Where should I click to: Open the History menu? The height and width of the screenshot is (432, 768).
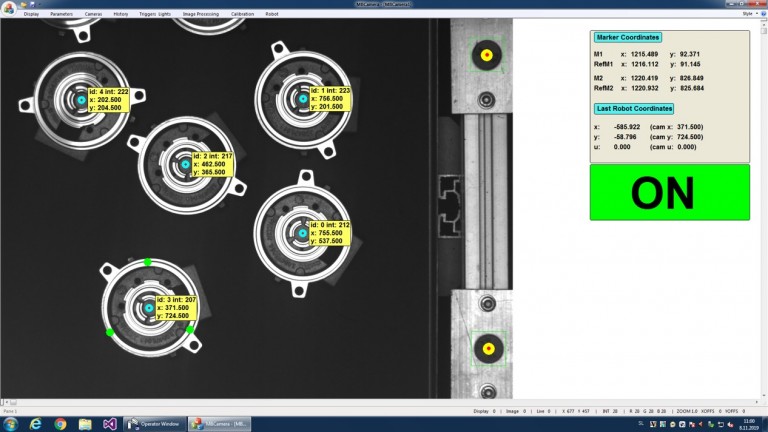coord(120,14)
